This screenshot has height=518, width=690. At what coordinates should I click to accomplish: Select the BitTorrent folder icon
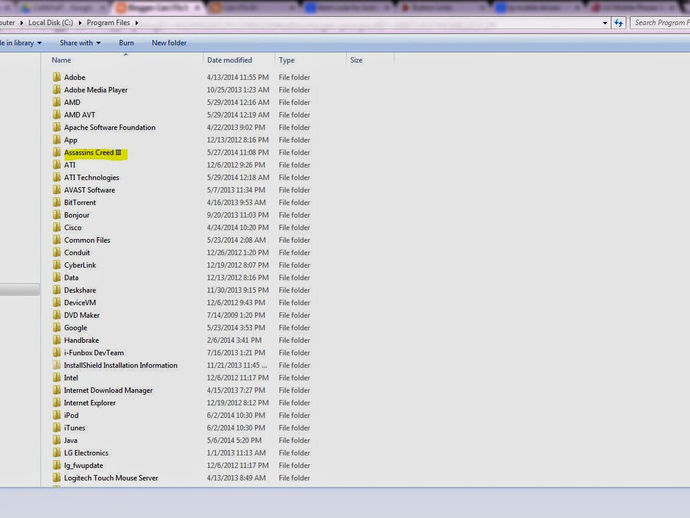pos(57,203)
